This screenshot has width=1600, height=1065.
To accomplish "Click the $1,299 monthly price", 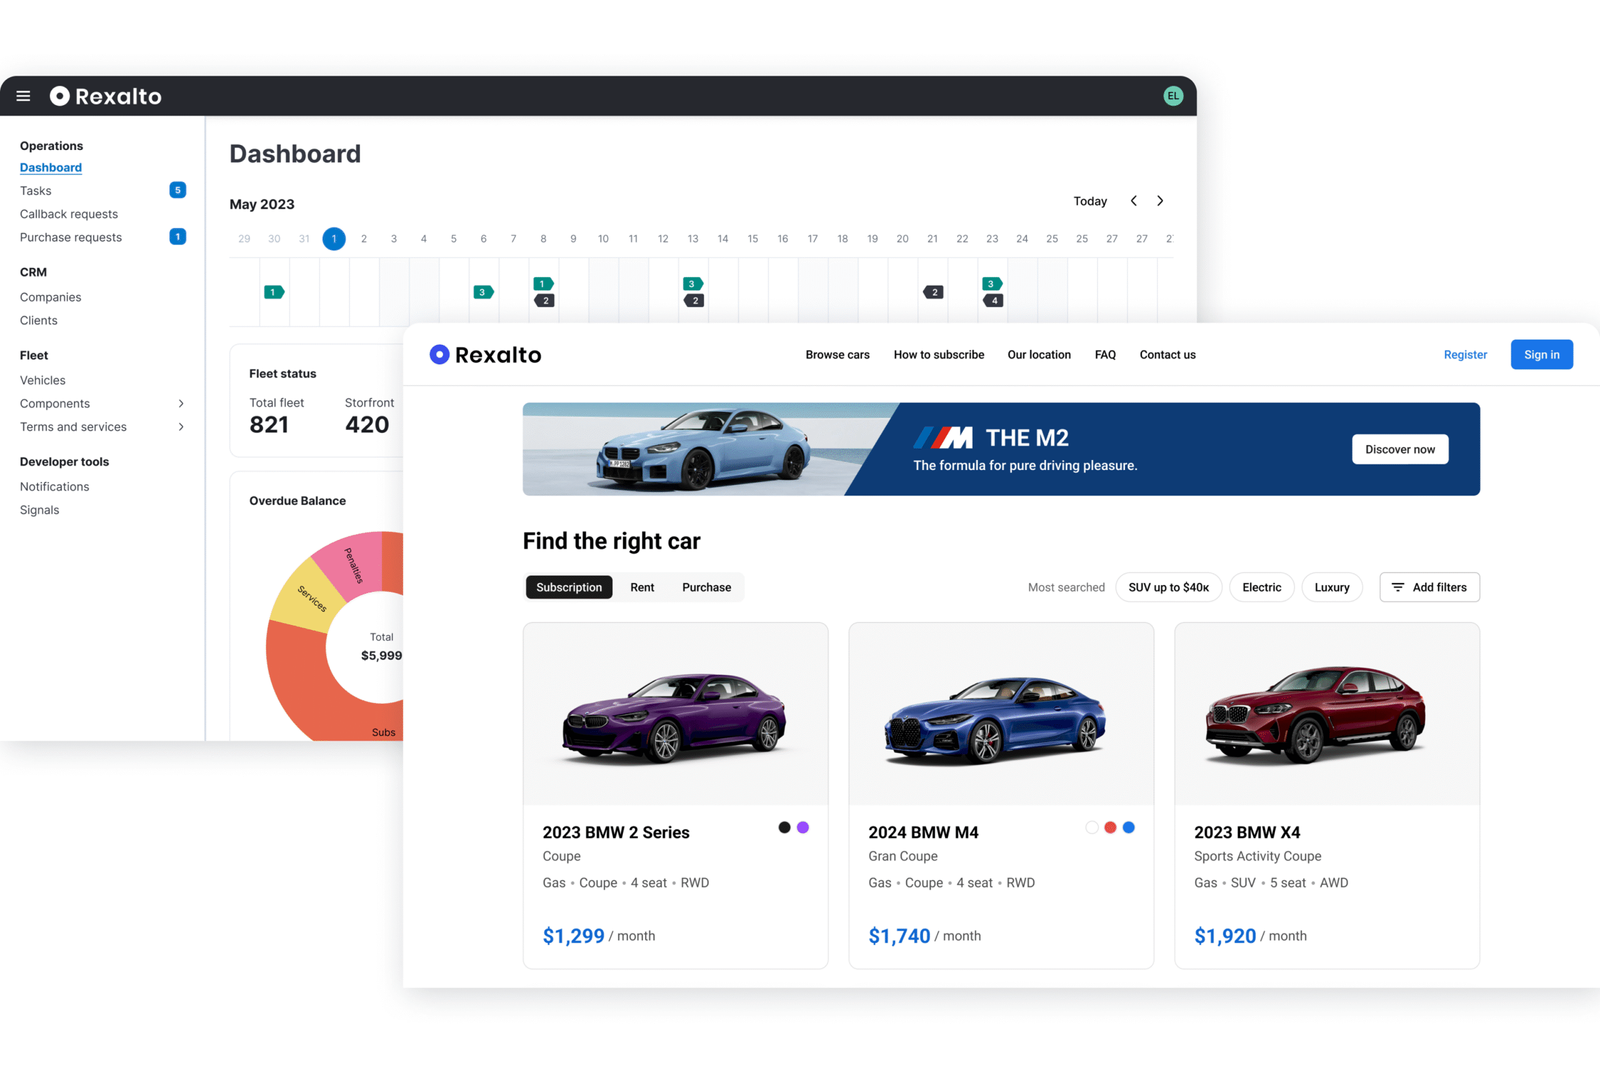I will point(573,936).
